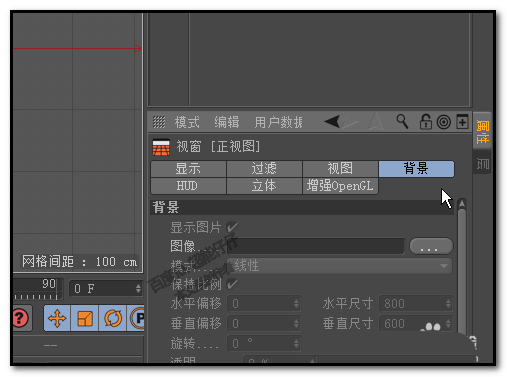Switch to the 显示 tab
The height and width of the screenshot is (377, 507).
pos(188,169)
